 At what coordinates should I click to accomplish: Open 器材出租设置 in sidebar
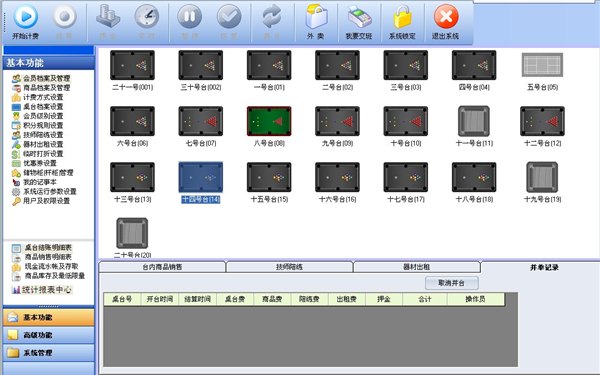coord(38,144)
